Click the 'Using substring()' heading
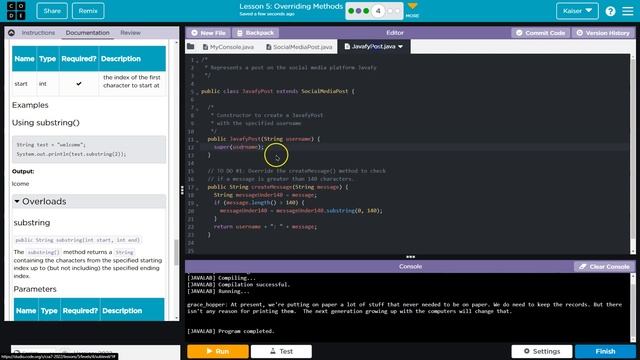Image resolution: width=640 pixels, height=360 pixels. pyautogui.click(x=46, y=122)
